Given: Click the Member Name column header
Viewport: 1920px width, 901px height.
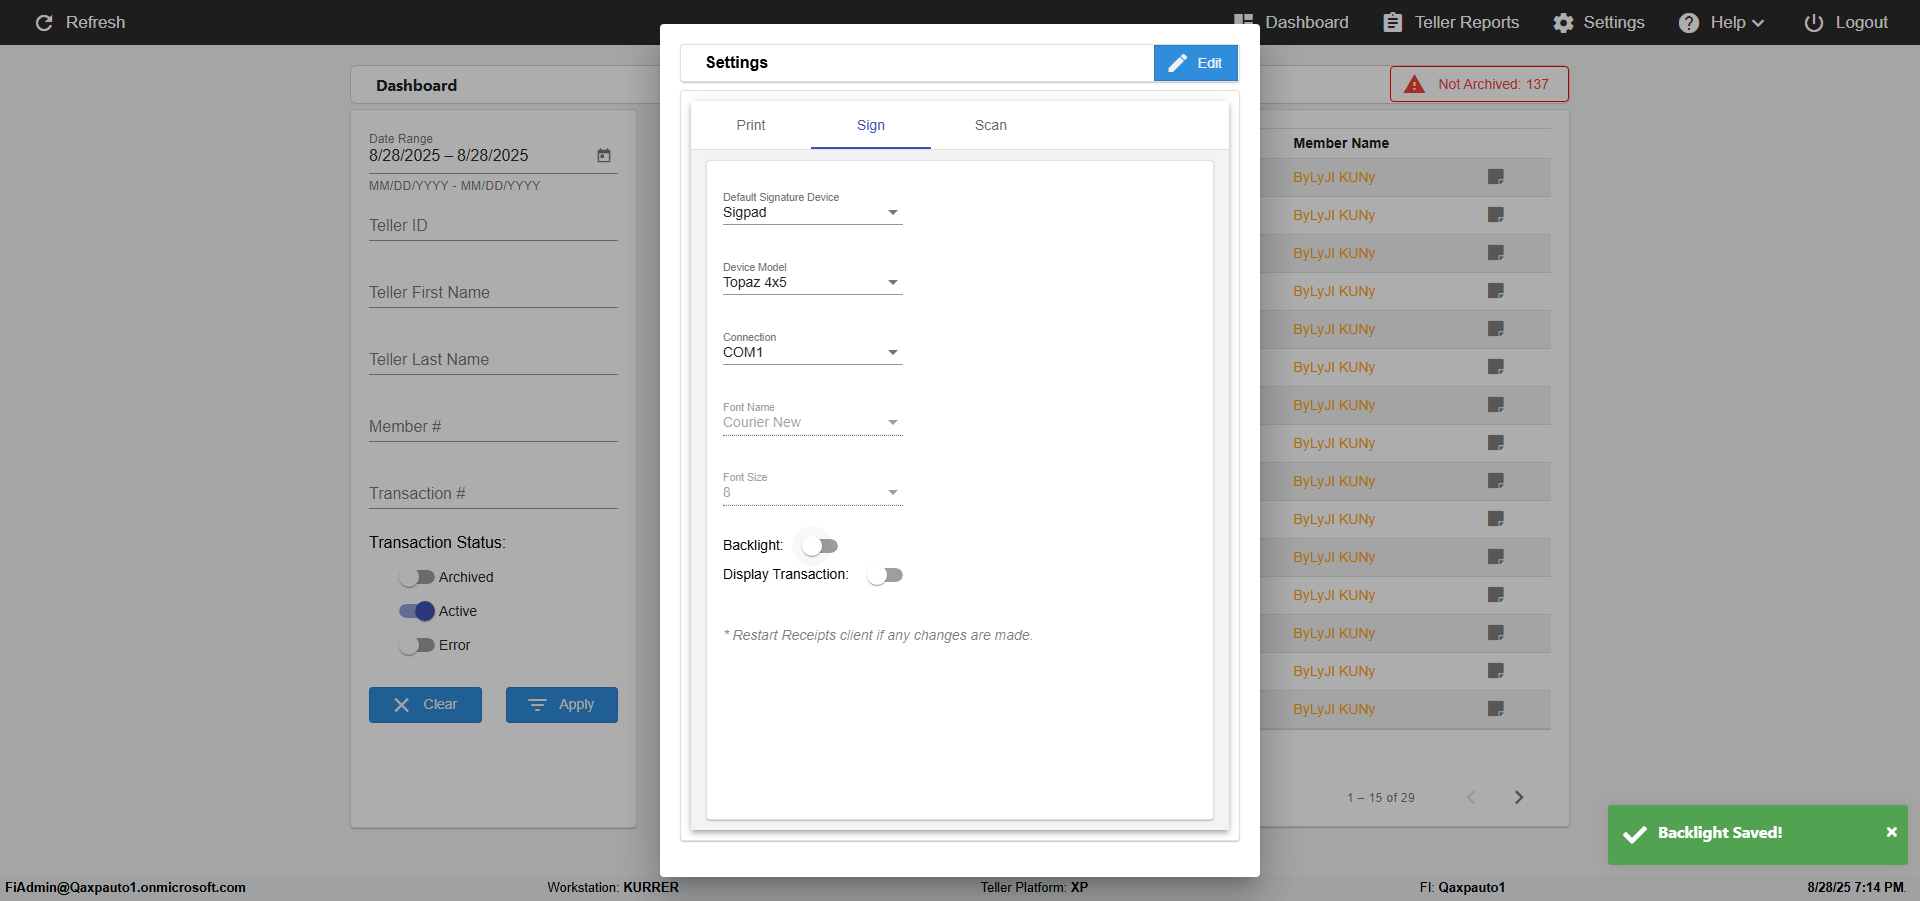Looking at the screenshot, I should pyautogui.click(x=1341, y=143).
